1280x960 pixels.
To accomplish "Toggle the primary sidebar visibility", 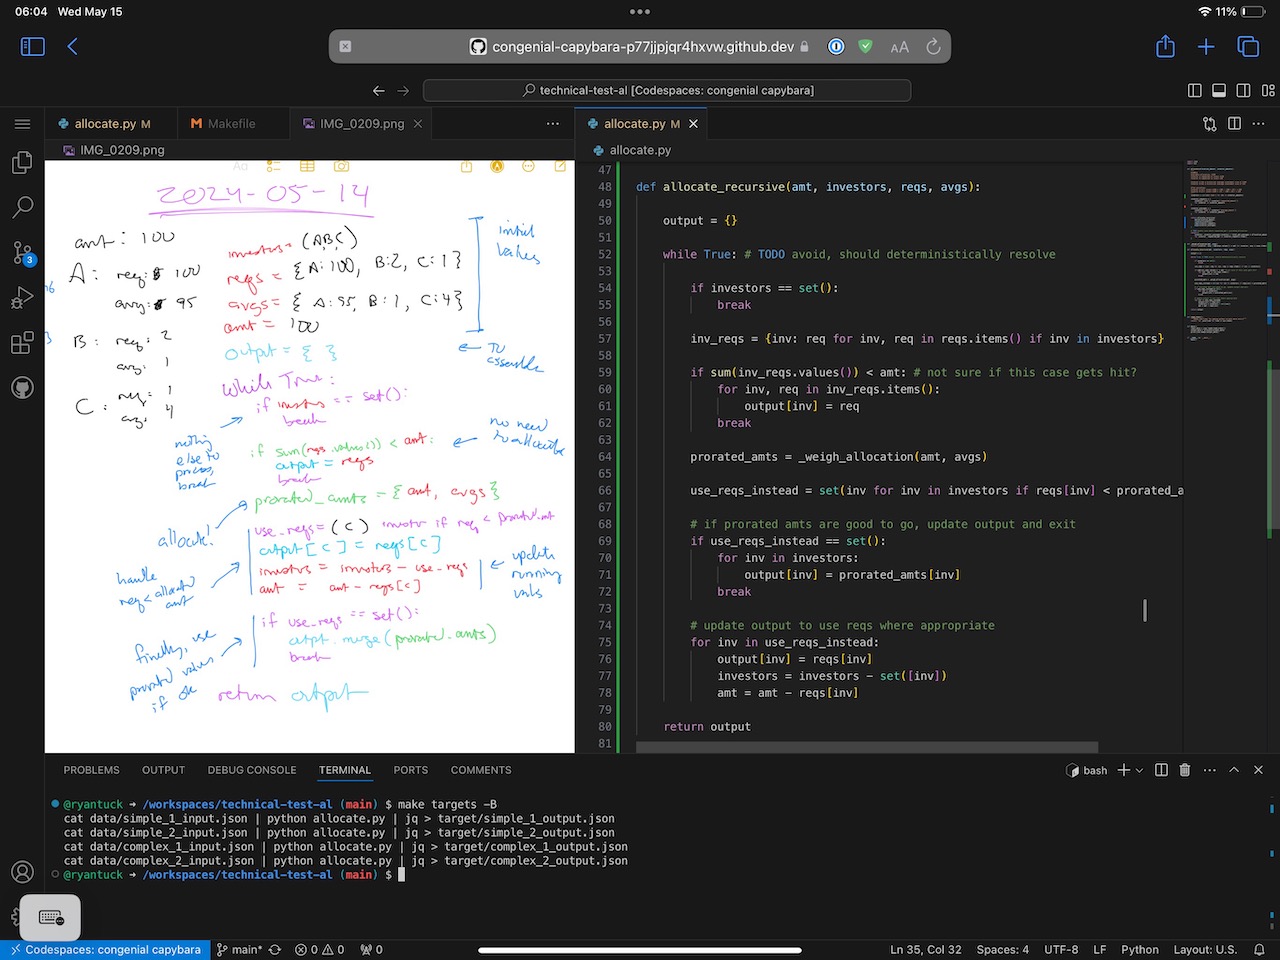I will pos(1194,90).
